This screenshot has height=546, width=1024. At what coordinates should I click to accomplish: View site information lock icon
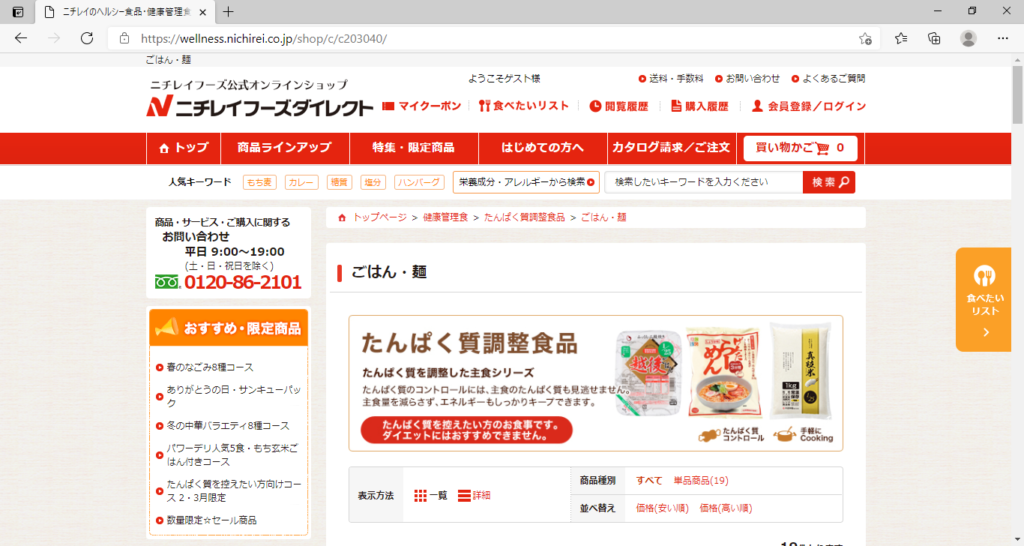pyautogui.click(x=125, y=39)
